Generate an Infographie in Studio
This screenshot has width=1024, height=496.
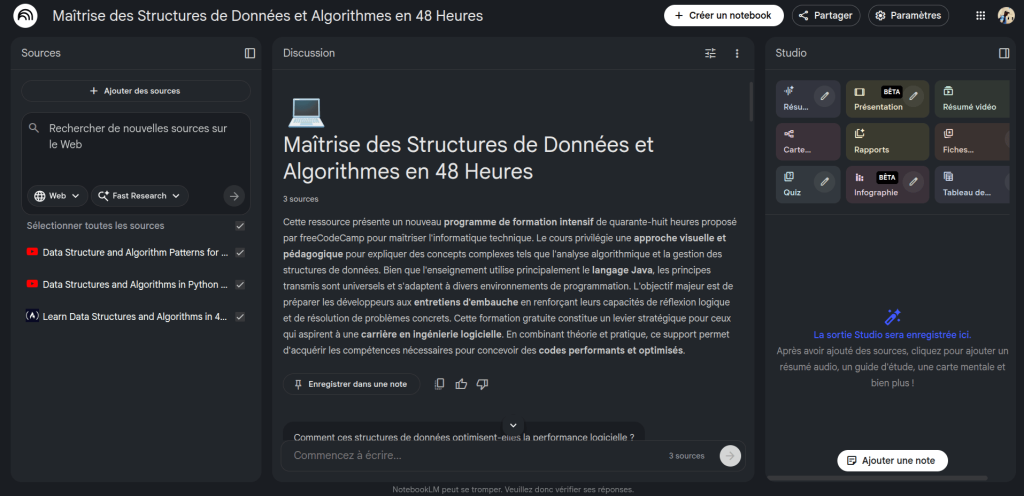[888, 185]
